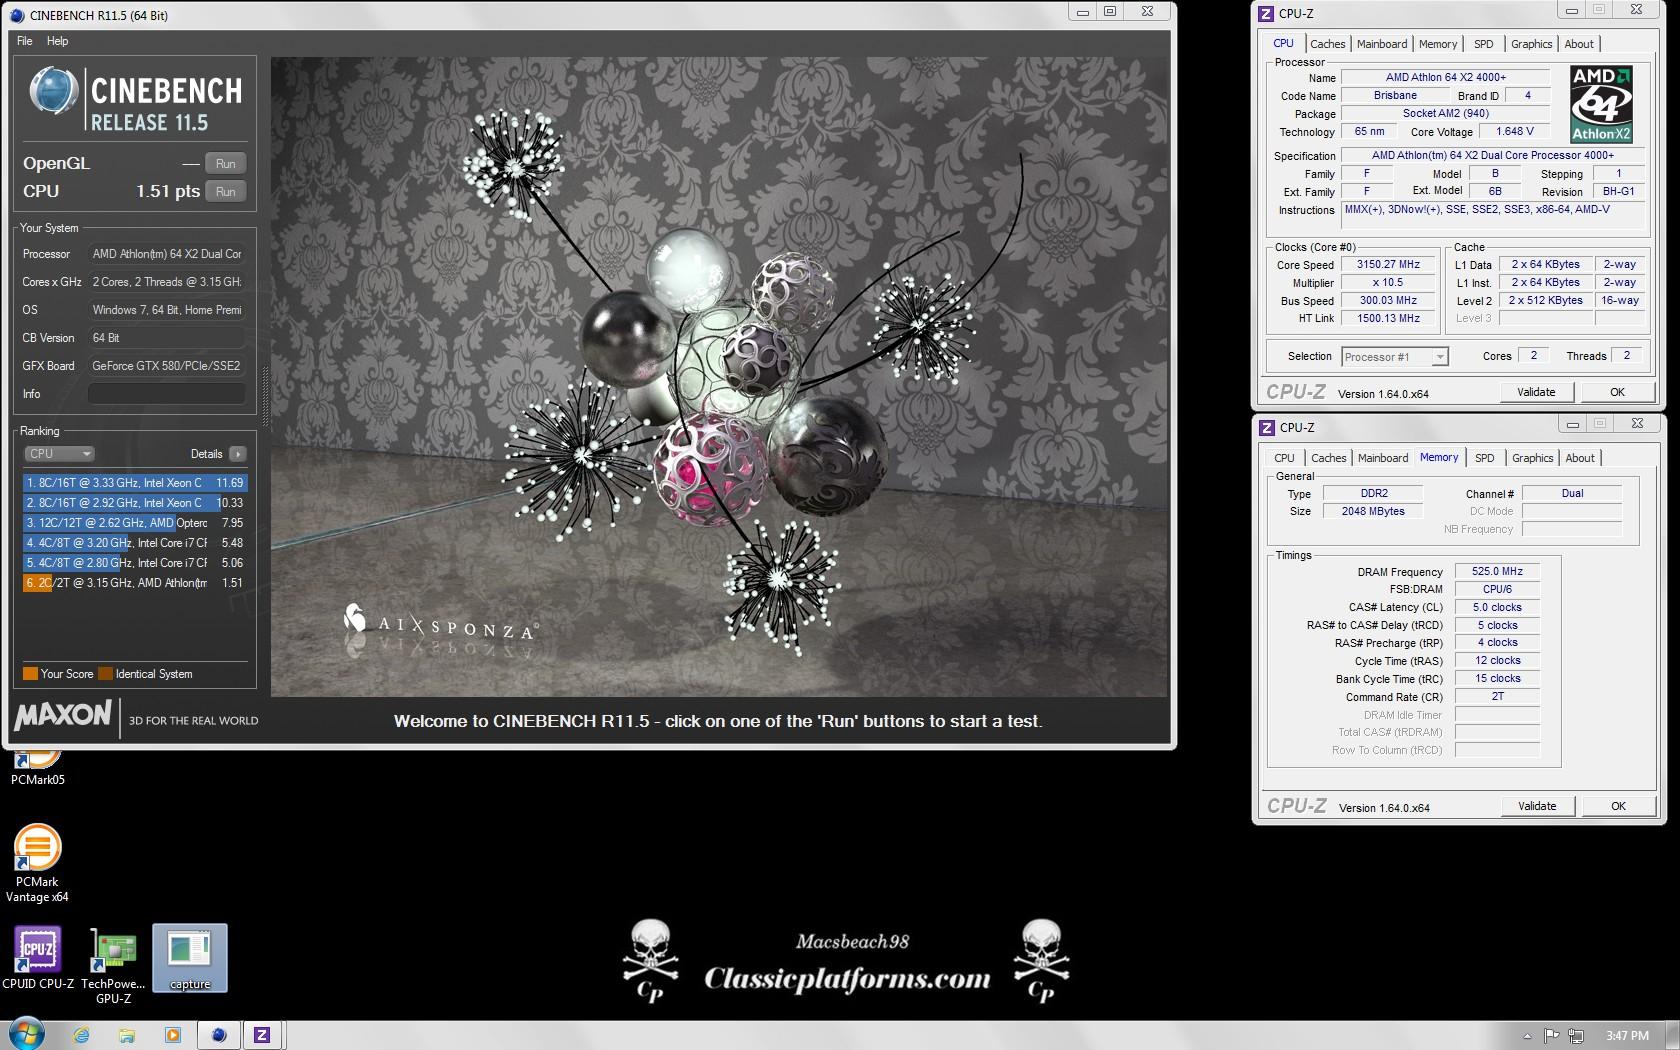Click the MAXON logo in Cinebench
Screen dimensions: 1680x1050
(x=63, y=715)
